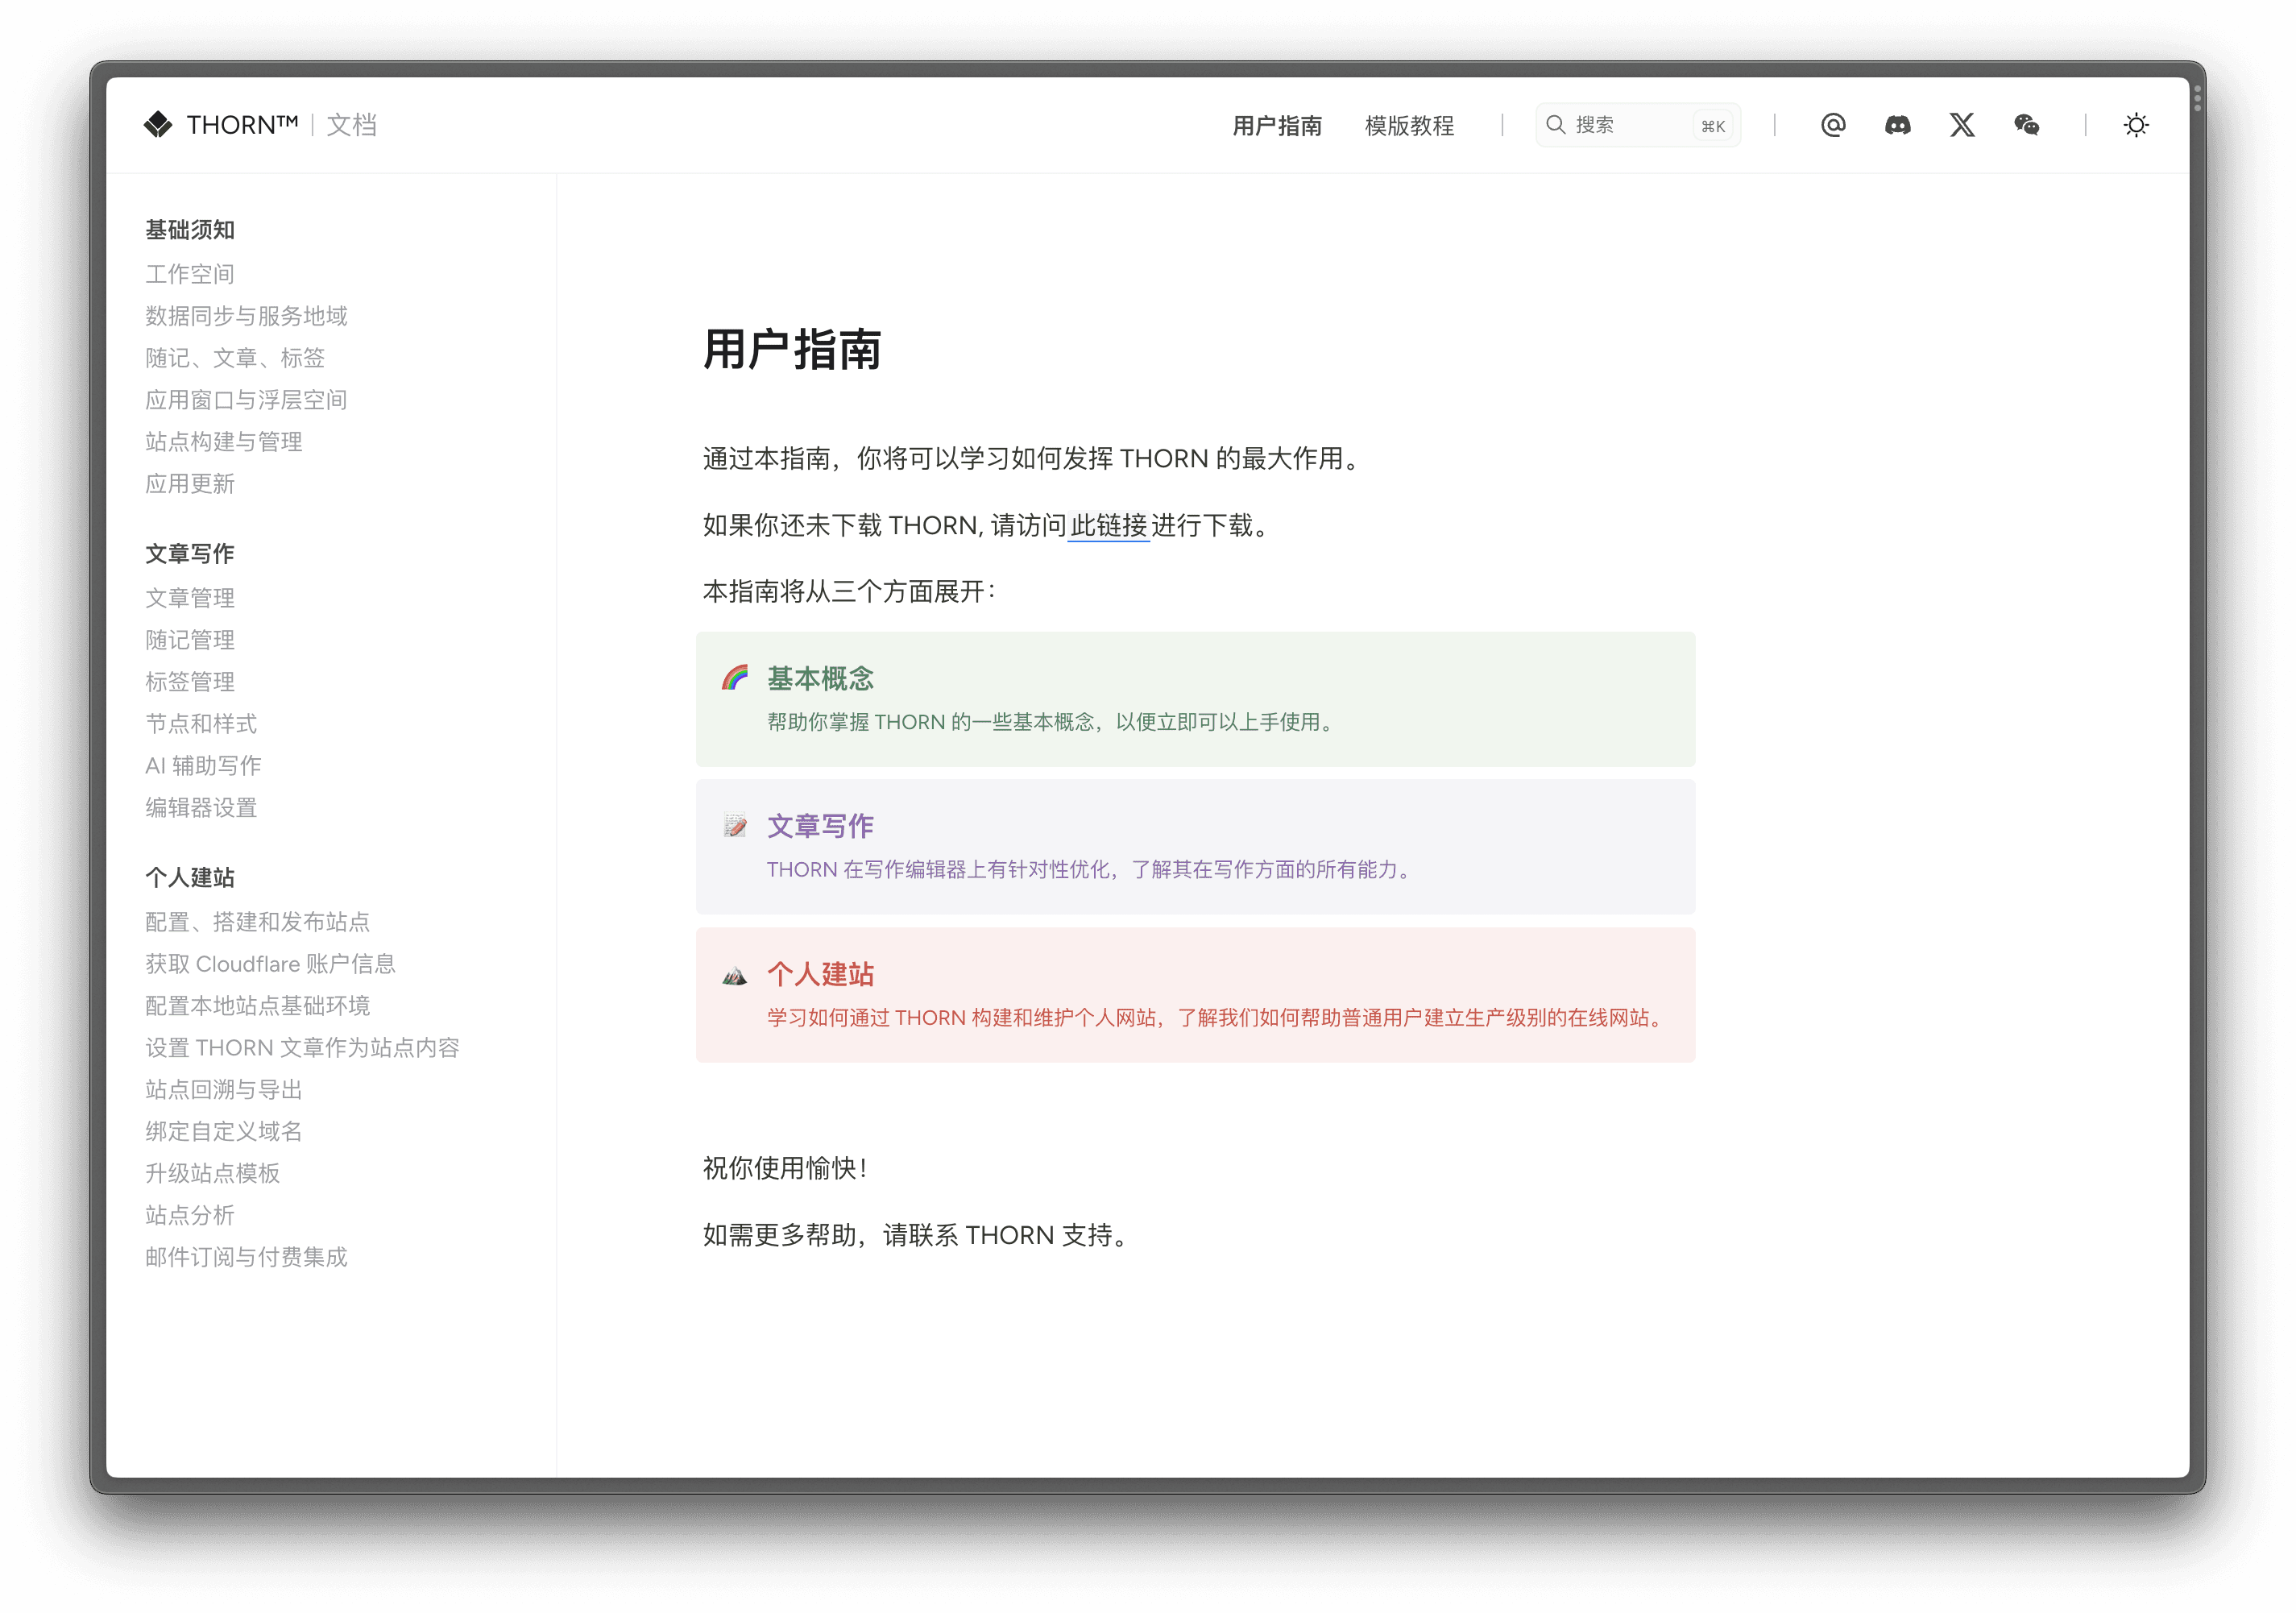Open 配置、搭建和发布站点 in sidebar
This screenshot has width=2296, height=1613.
coord(258,922)
